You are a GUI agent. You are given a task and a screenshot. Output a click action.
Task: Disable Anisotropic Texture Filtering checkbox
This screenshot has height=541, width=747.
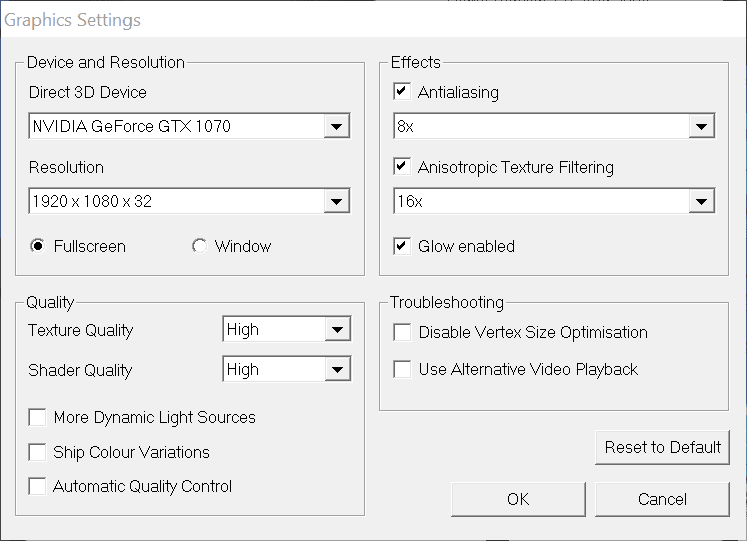402,166
